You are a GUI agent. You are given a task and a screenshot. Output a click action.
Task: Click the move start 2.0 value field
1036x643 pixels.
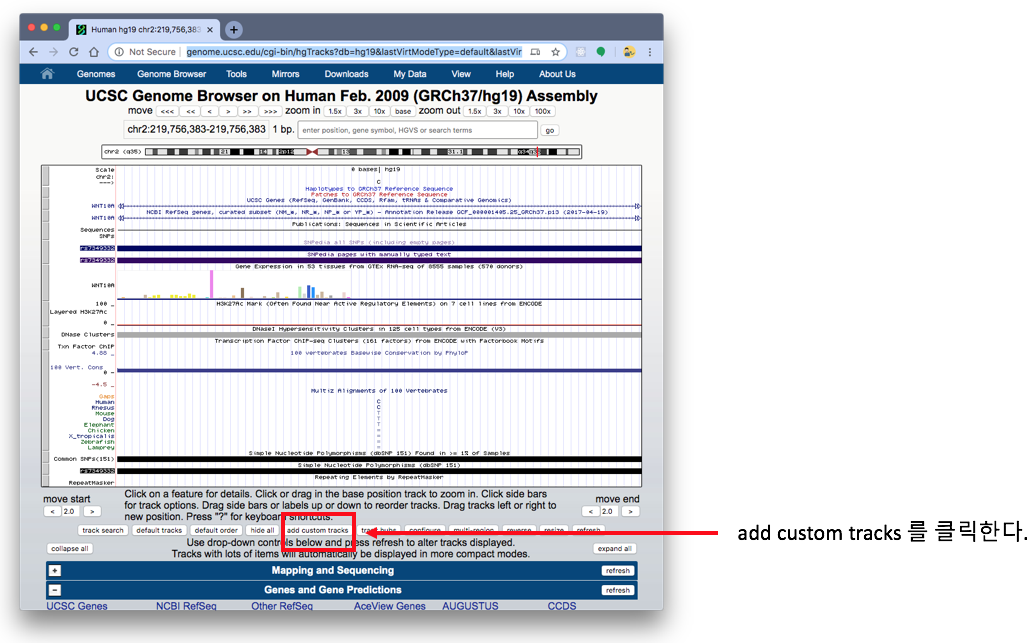point(69,511)
